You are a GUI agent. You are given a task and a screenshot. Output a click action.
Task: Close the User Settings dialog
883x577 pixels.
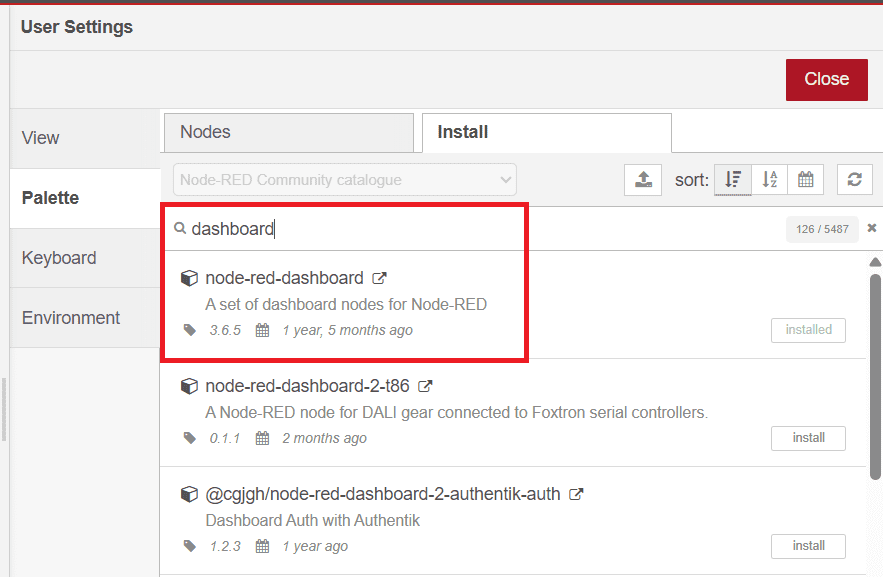coord(827,79)
